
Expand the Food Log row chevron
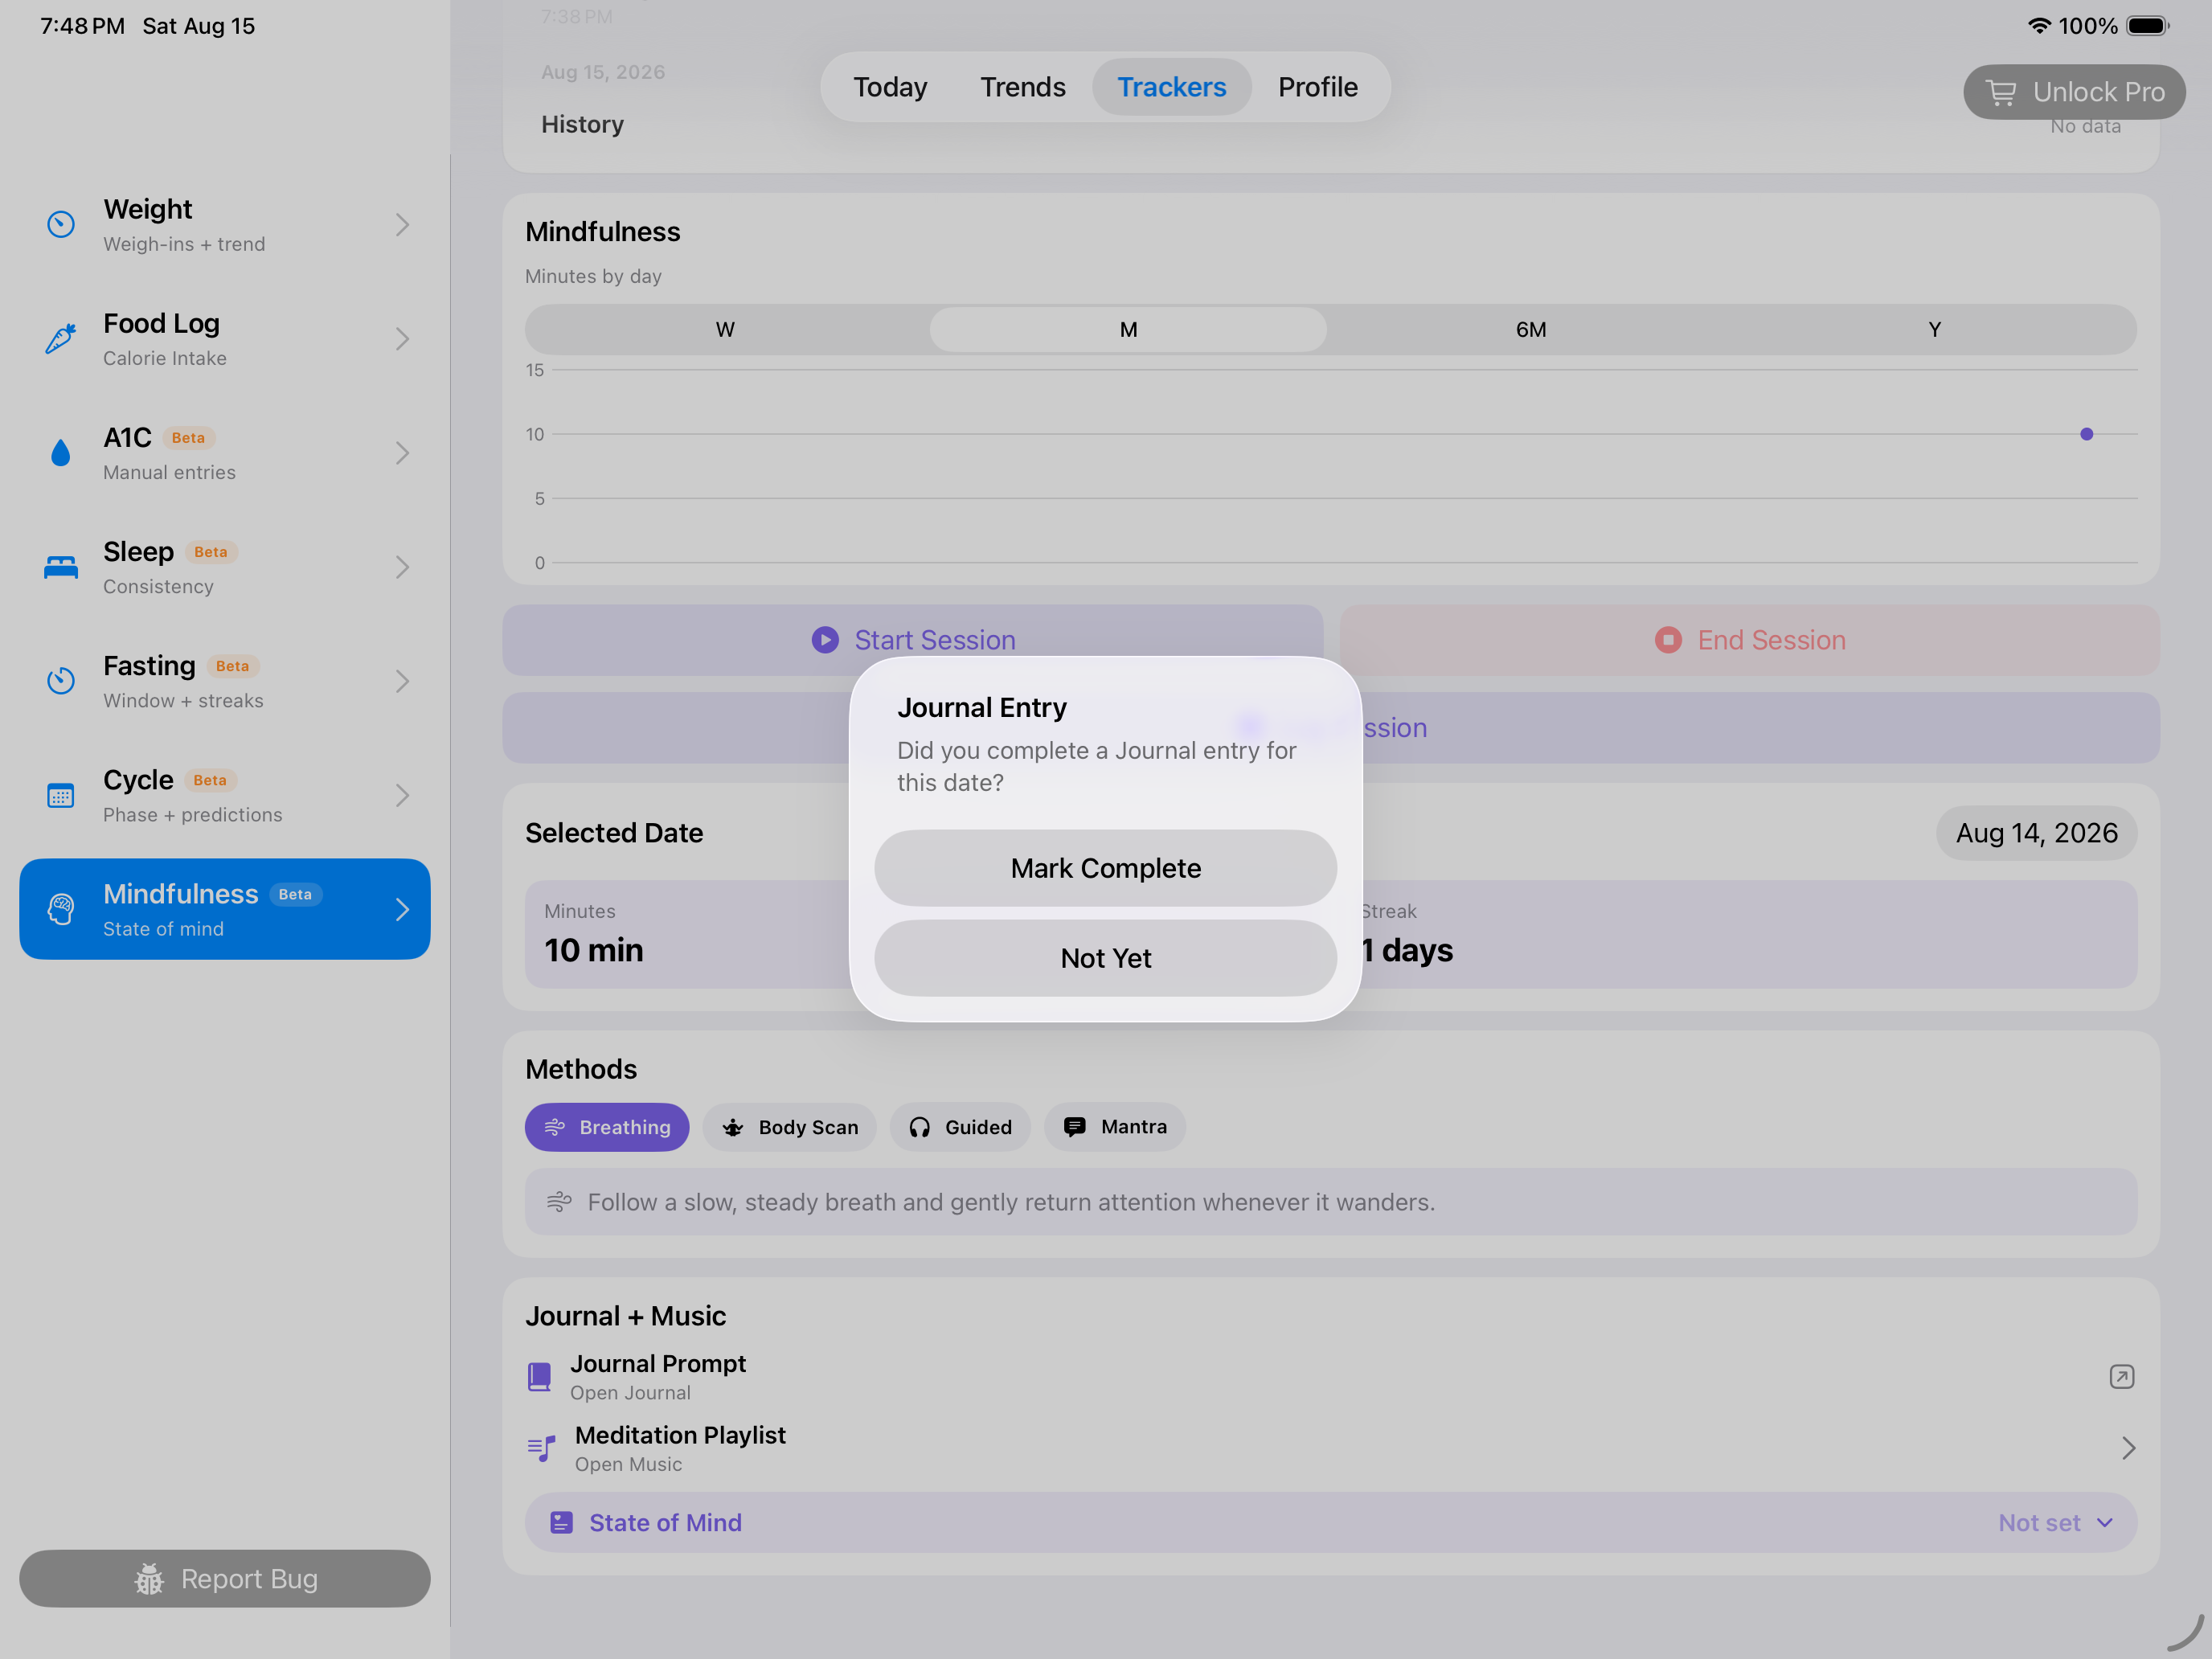402,338
